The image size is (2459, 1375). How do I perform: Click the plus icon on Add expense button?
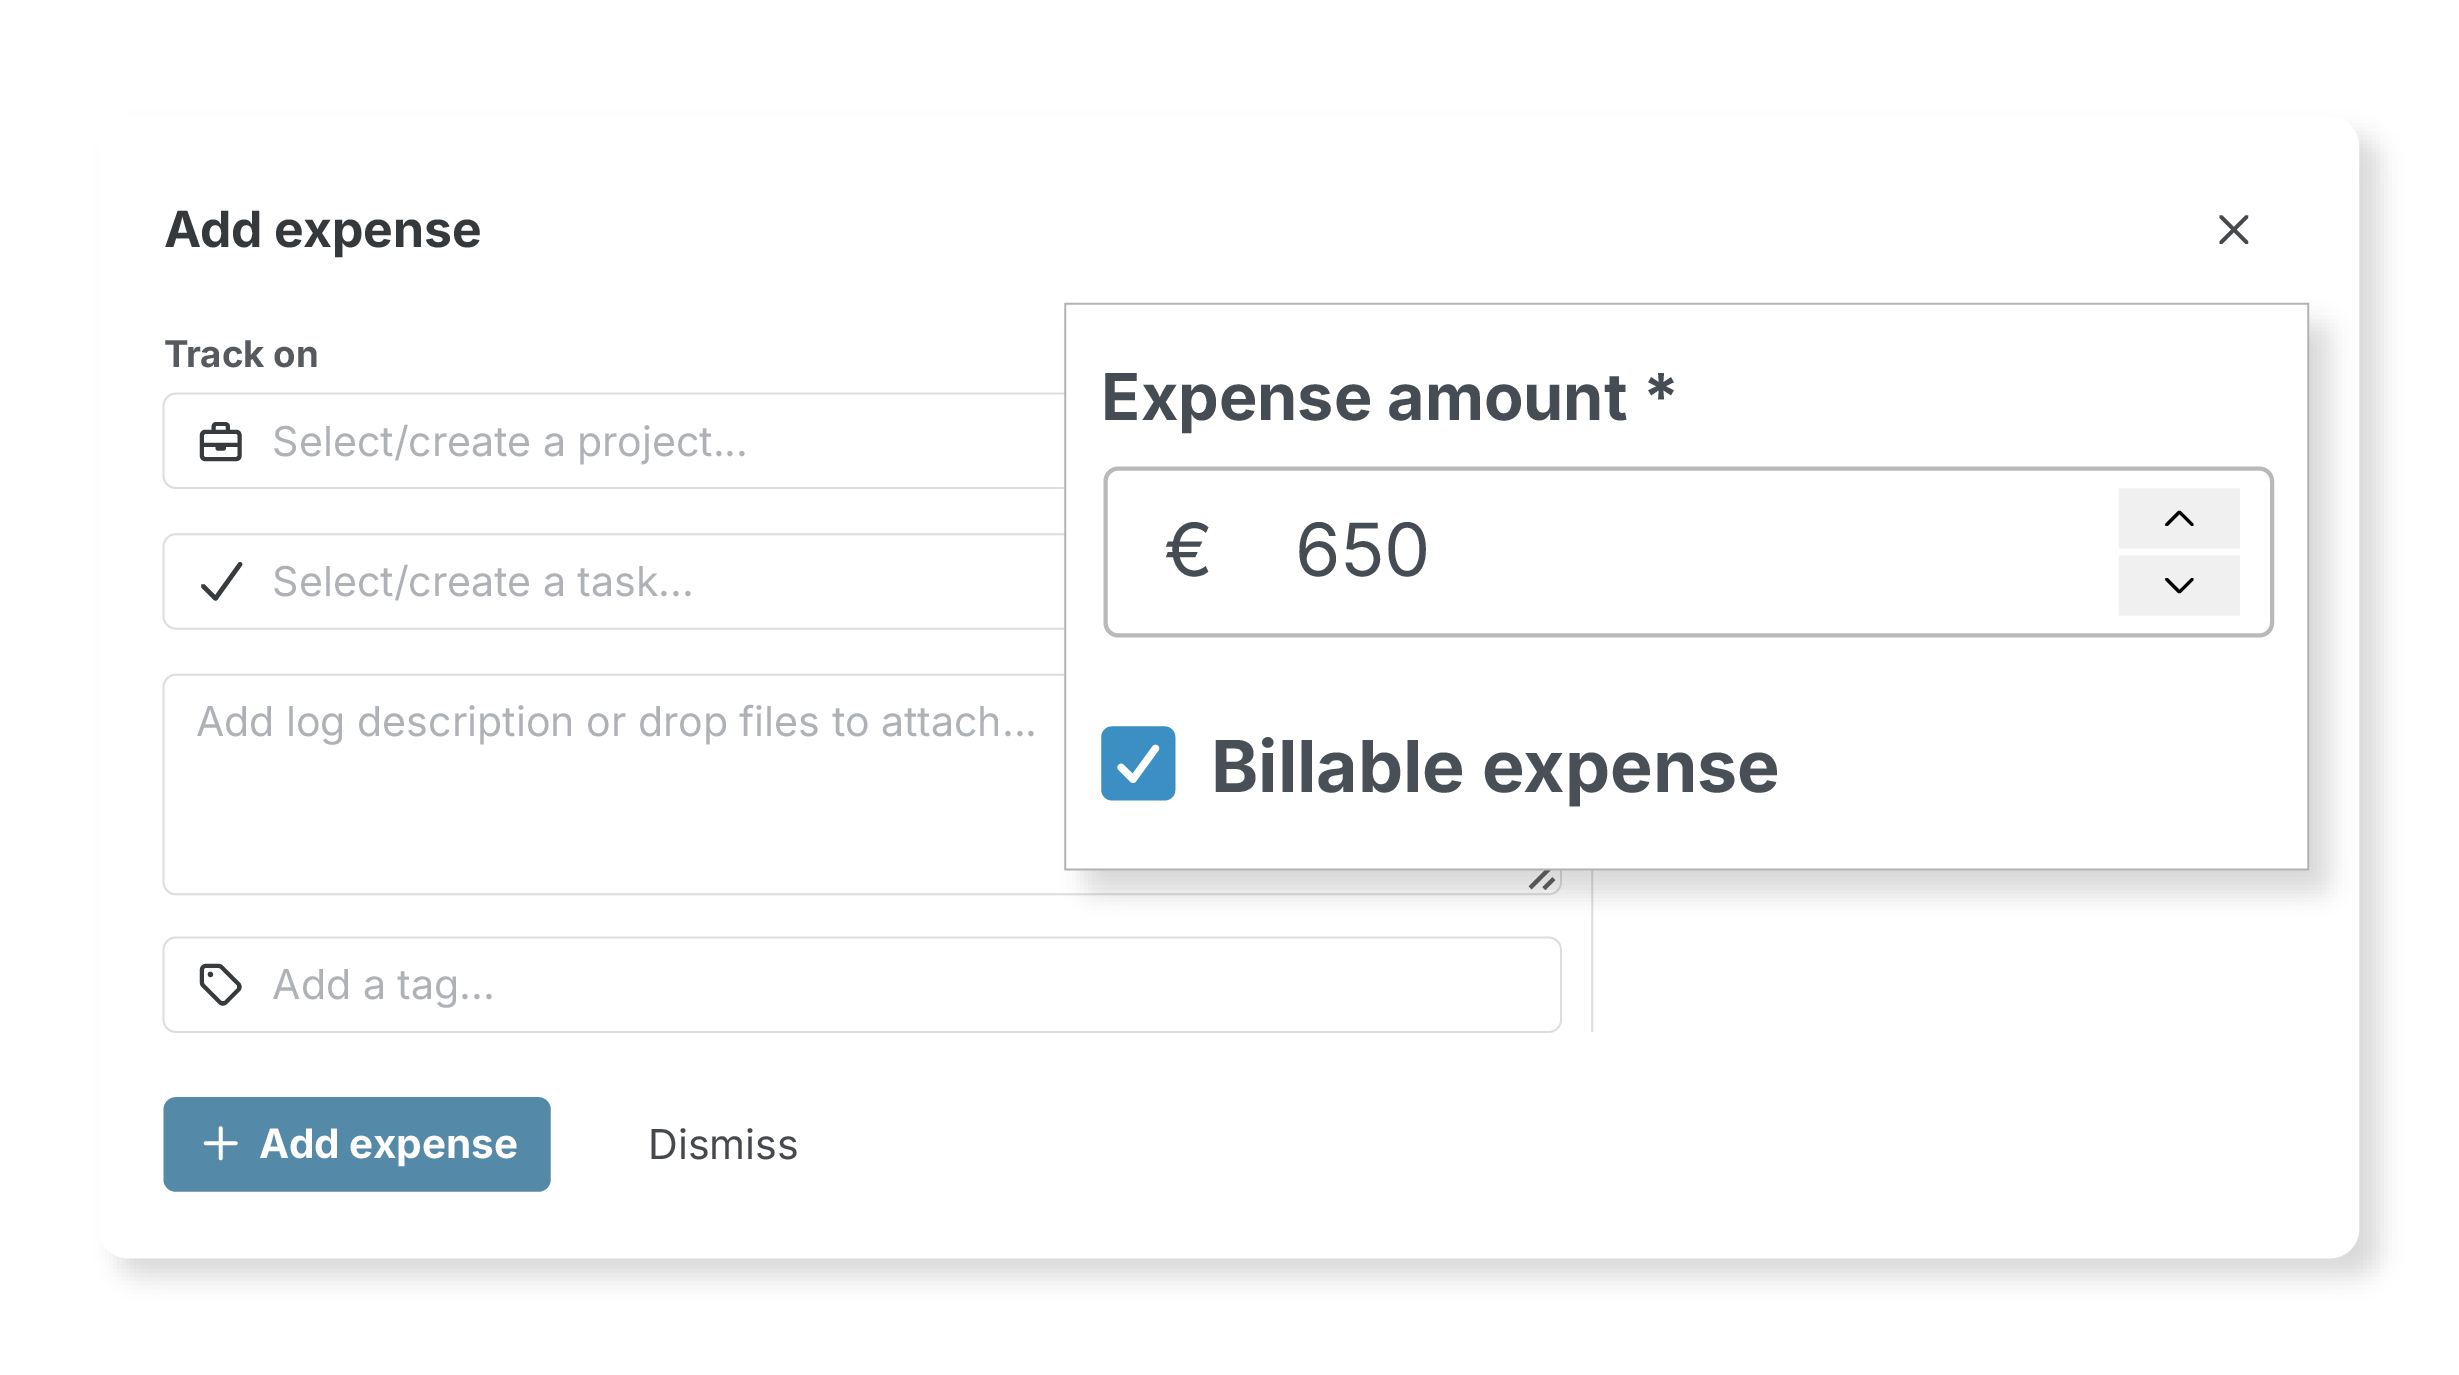coord(218,1143)
